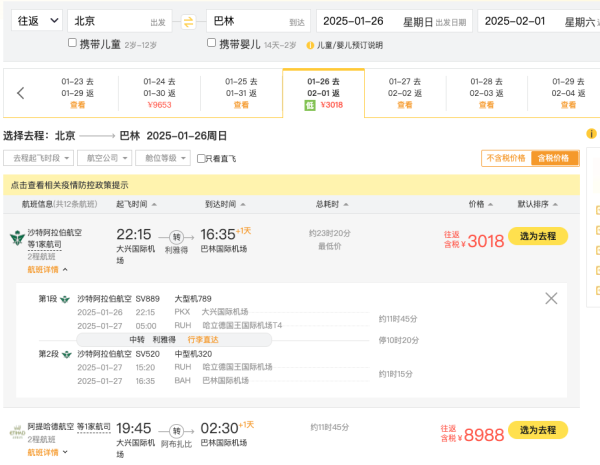Click 停10时20分 layover duration
Viewport: 600px width, 465px height.
[x=398, y=340]
